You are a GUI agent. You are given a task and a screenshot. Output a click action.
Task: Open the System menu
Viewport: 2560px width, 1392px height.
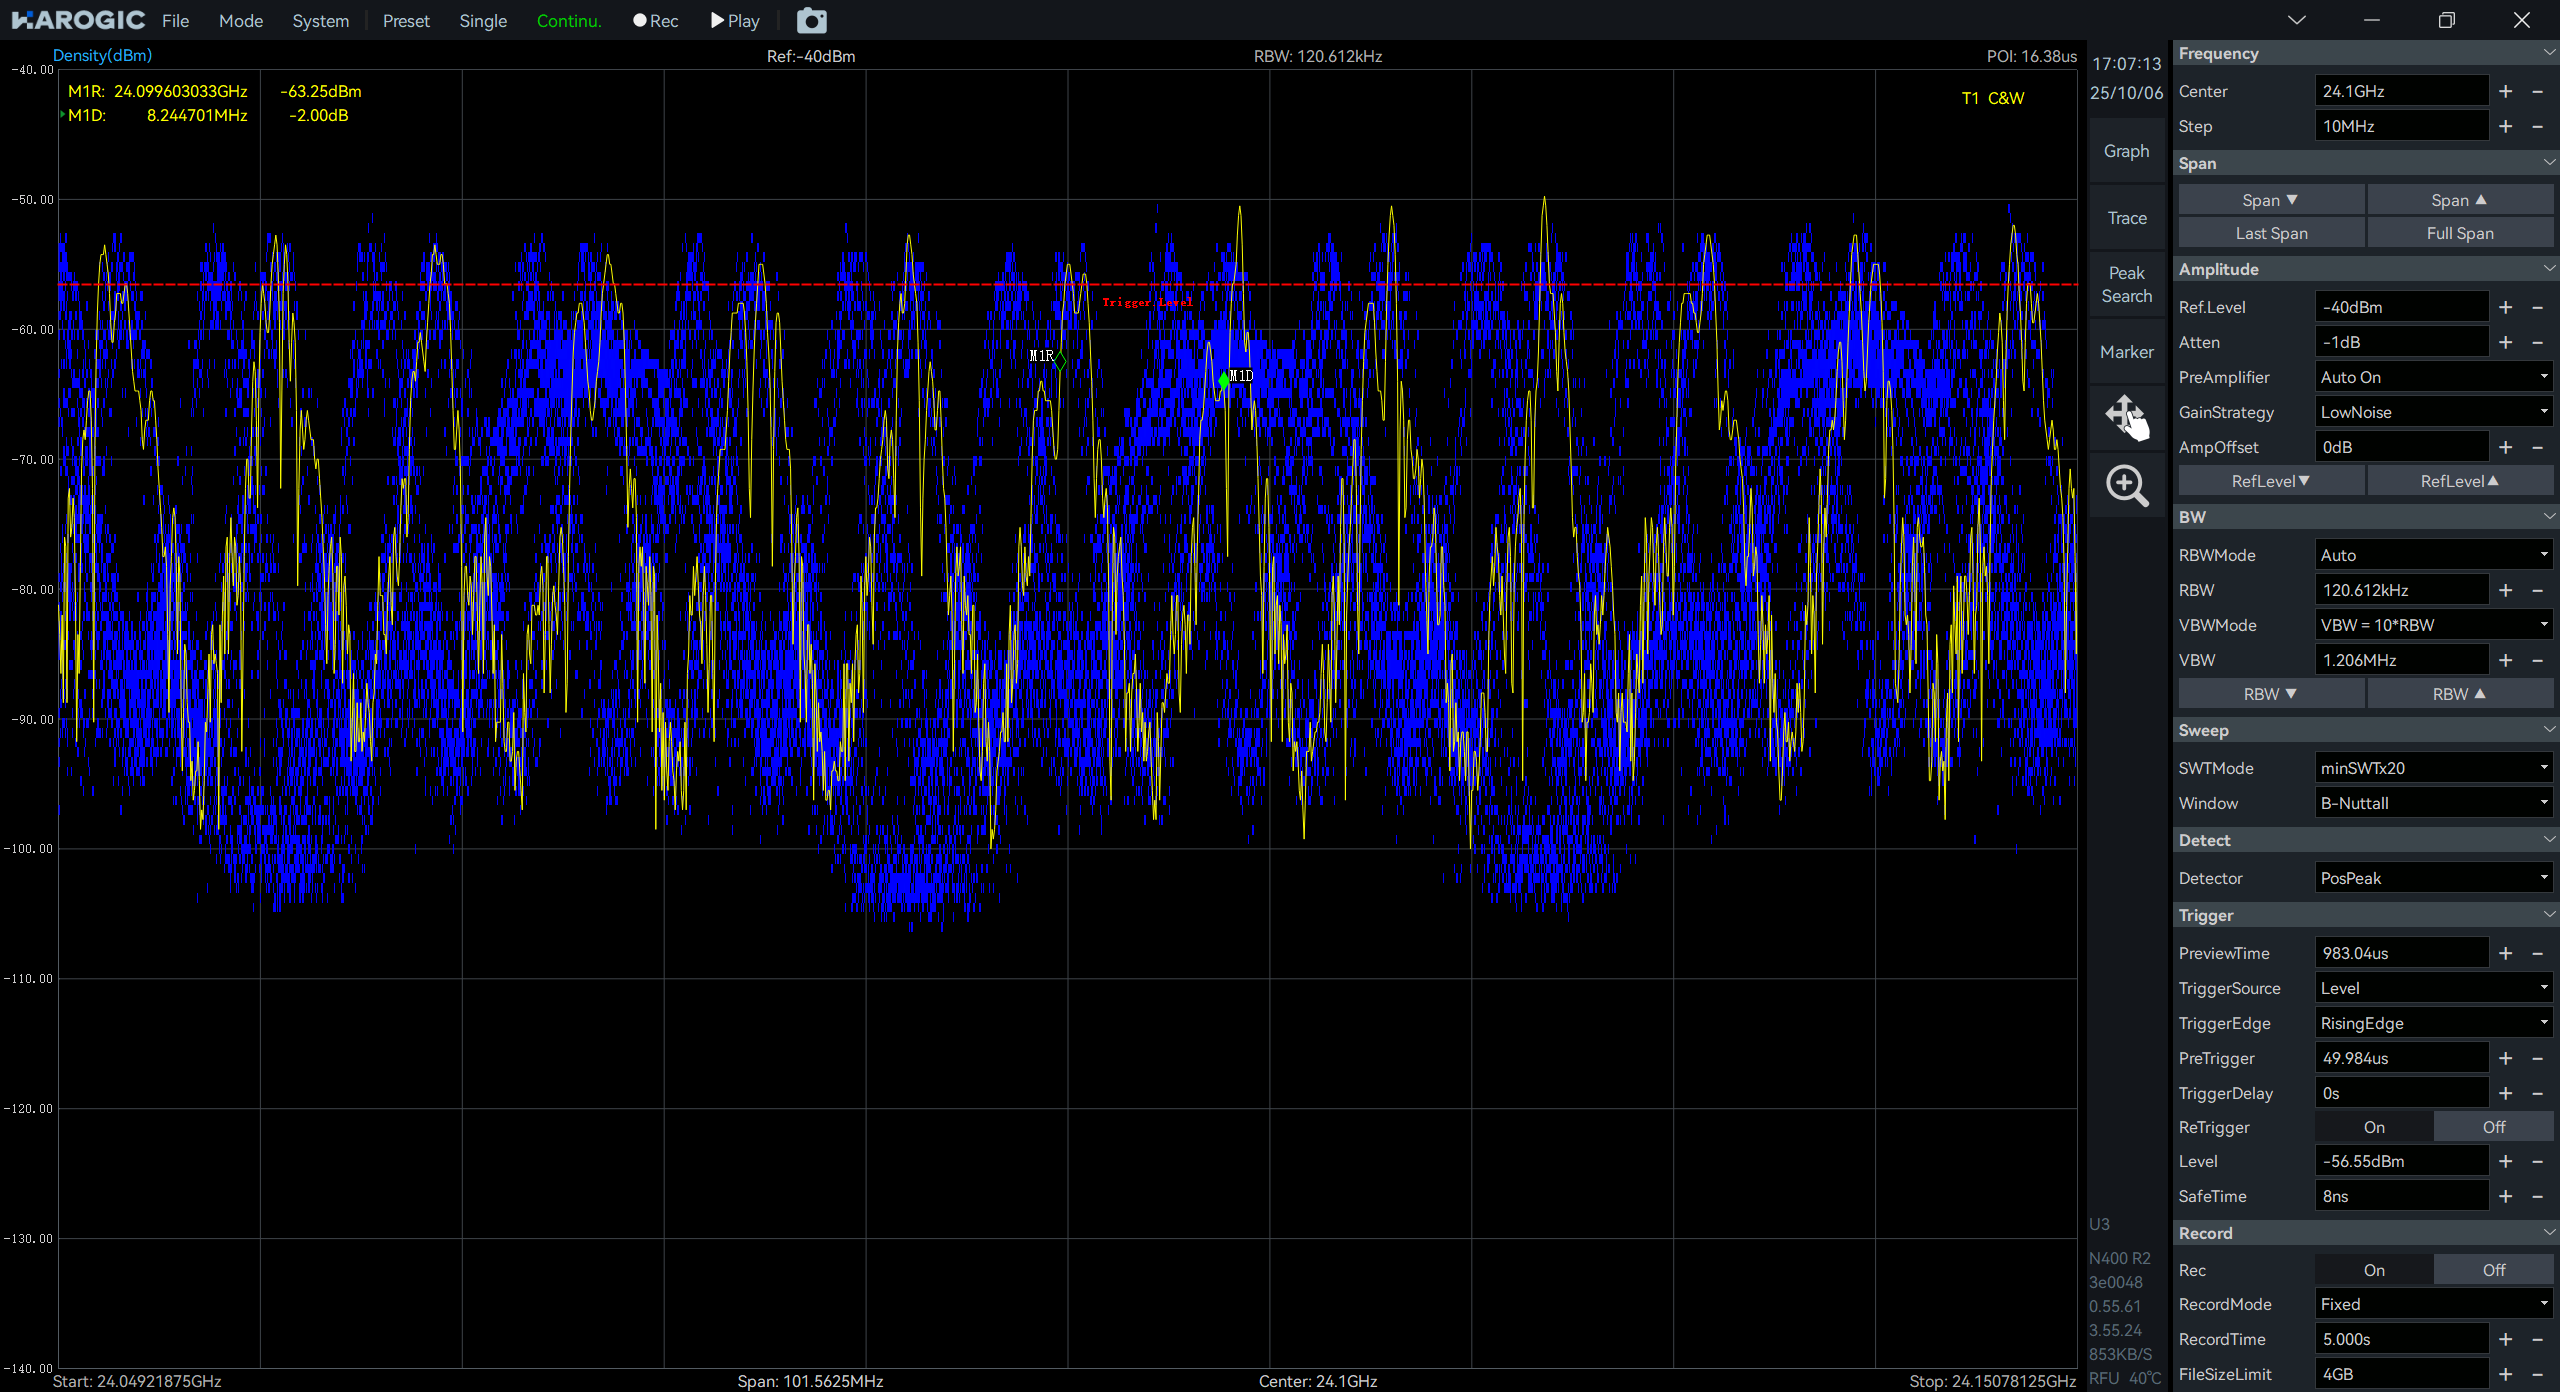[x=320, y=21]
